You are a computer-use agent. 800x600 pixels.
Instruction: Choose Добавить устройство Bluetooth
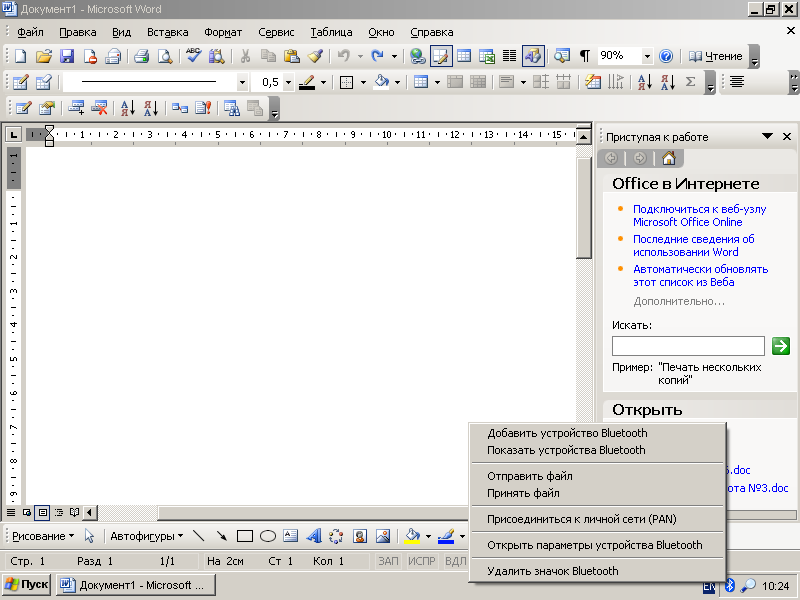tap(597, 433)
